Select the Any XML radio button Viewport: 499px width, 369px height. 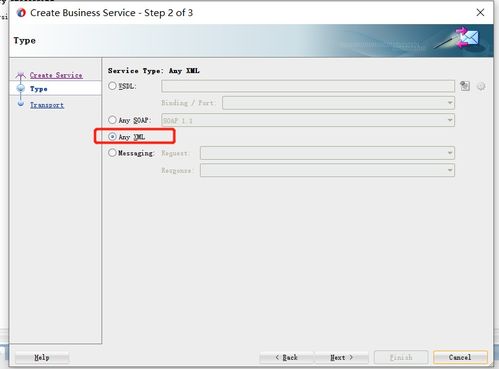[112, 137]
